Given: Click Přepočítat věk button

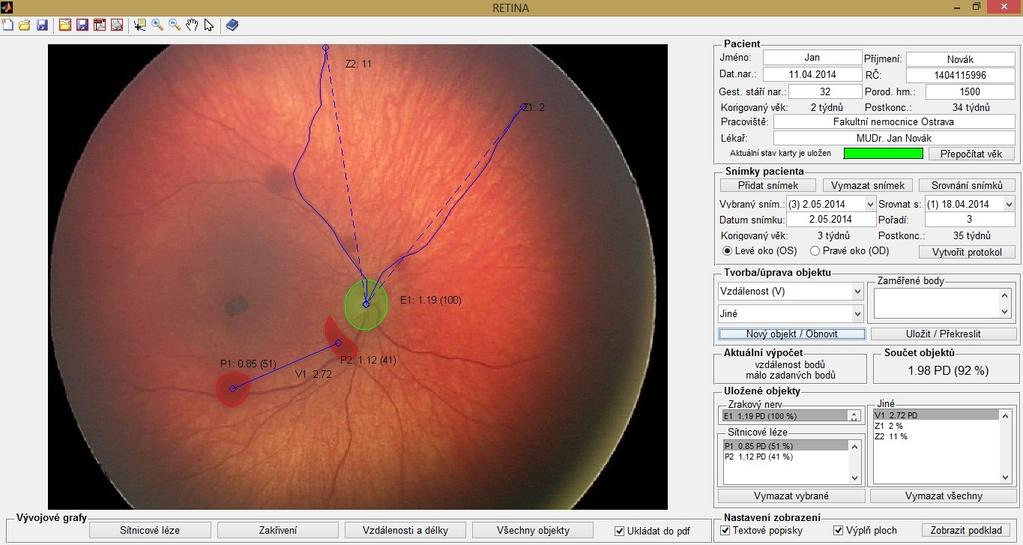Looking at the screenshot, I should 971,154.
